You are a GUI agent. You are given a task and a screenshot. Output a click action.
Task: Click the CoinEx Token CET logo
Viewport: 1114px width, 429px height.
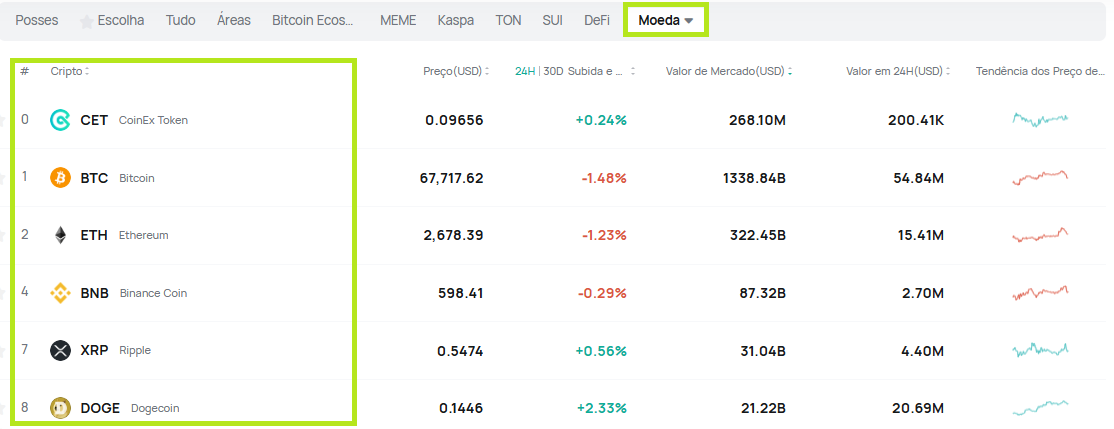click(x=60, y=120)
